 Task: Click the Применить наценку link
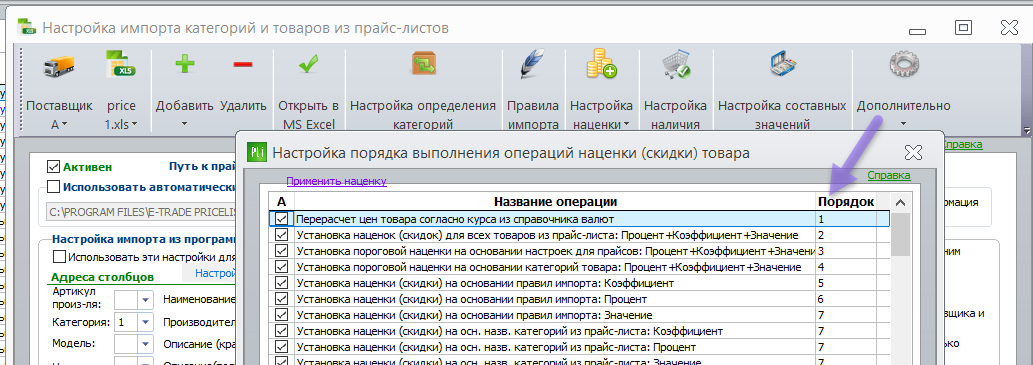pyautogui.click(x=336, y=181)
